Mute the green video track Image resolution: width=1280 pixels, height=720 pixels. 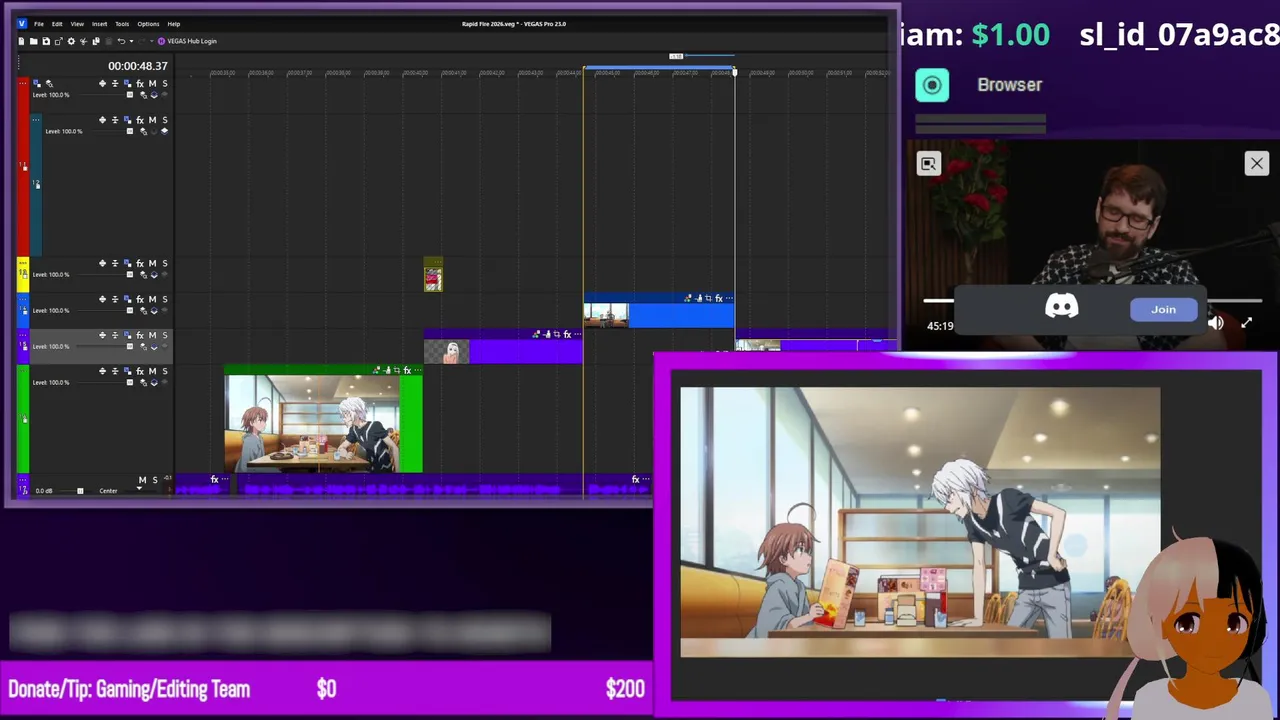(x=152, y=371)
